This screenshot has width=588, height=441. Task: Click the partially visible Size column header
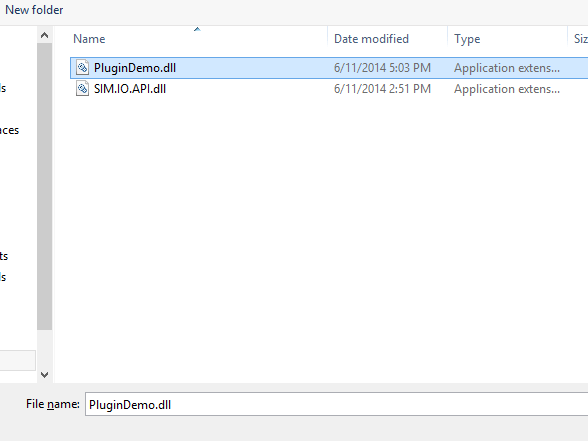pyautogui.click(x=580, y=39)
